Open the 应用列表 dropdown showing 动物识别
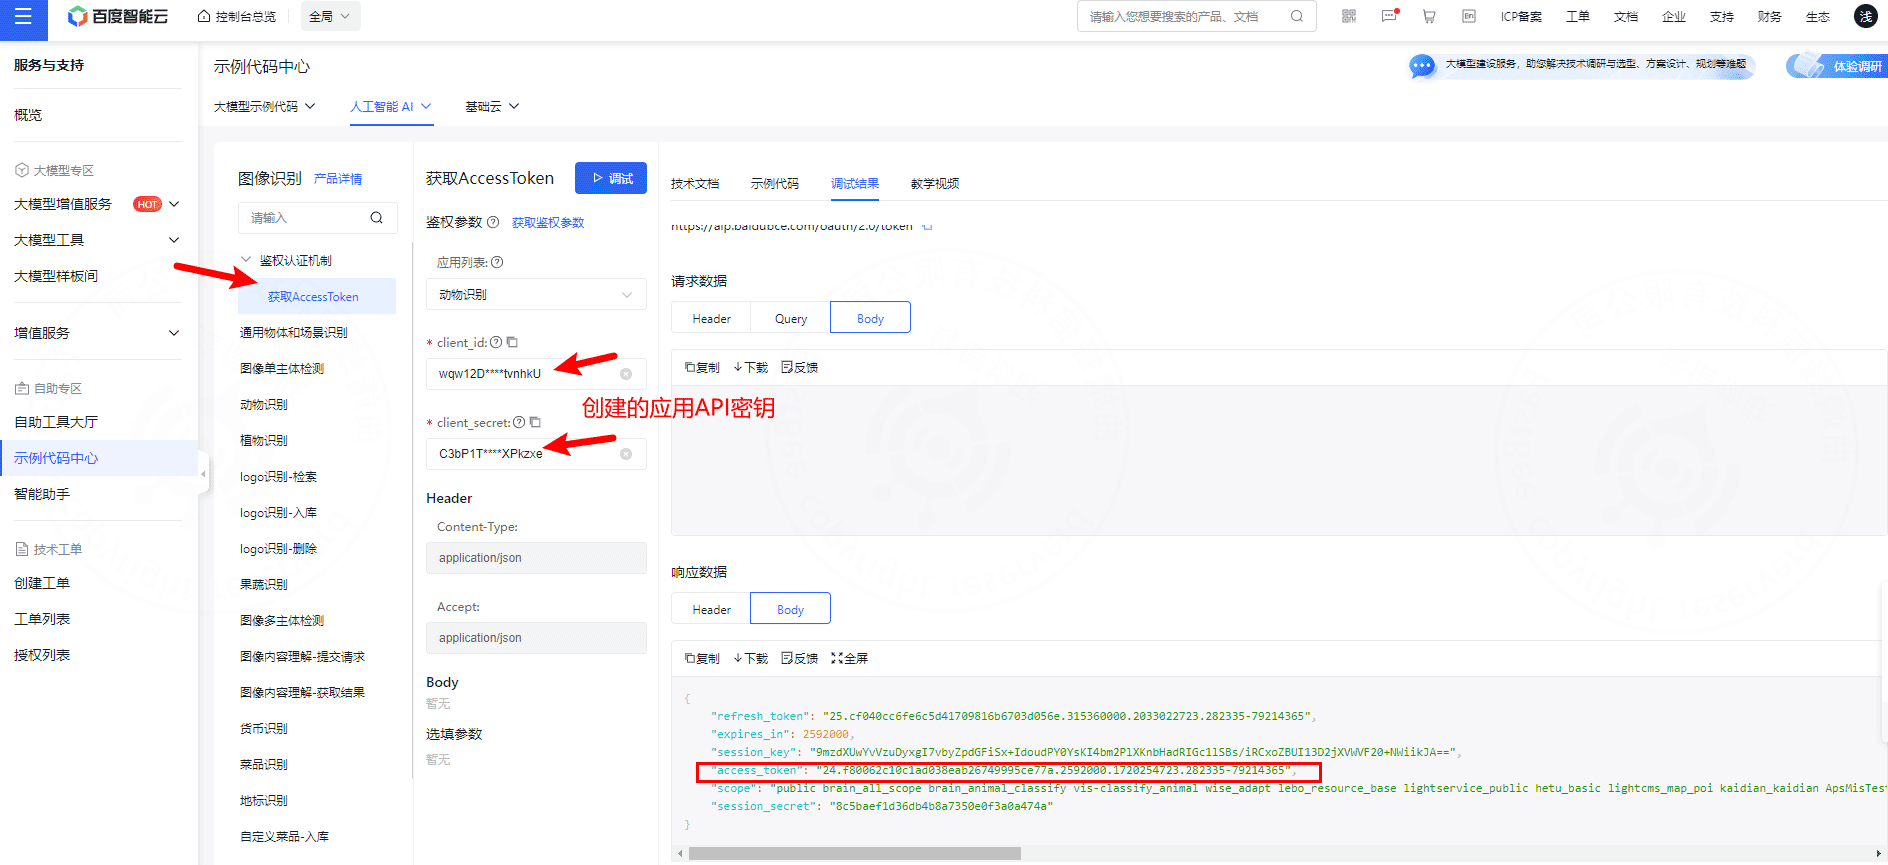Image resolution: width=1888 pixels, height=865 pixels. pyautogui.click(x=536, y=294)
